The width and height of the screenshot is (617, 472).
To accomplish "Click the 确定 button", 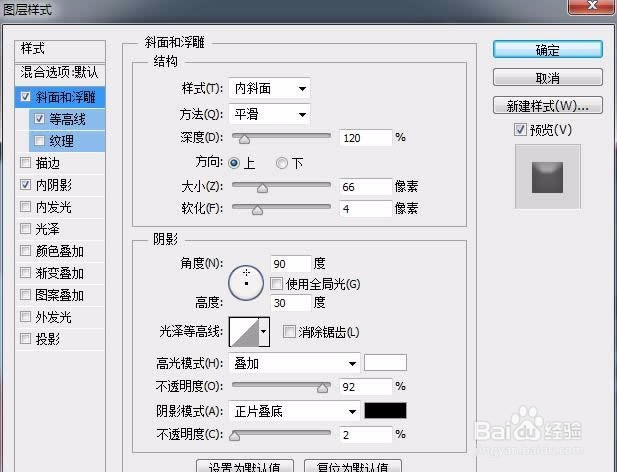I will tap(547, 50).
